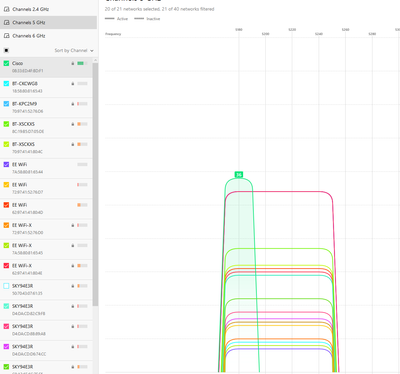Click signal bar on EE WiFi 62:97 row
Viewport: 400px width, 374px height.
pos(82,205)
